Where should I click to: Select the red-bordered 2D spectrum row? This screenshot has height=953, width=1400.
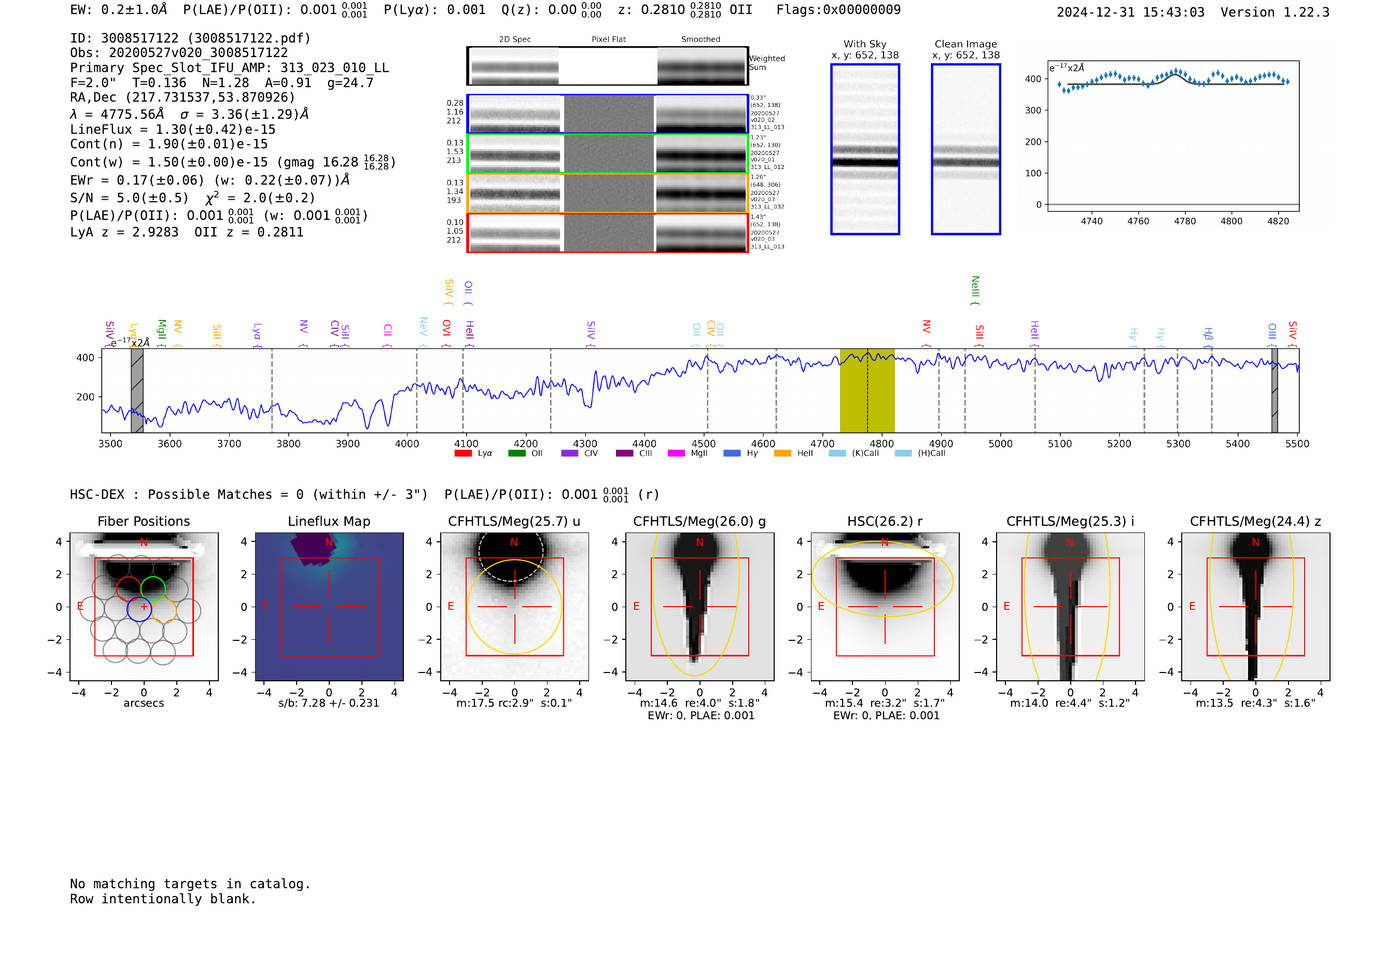click(x=608, y=232)
